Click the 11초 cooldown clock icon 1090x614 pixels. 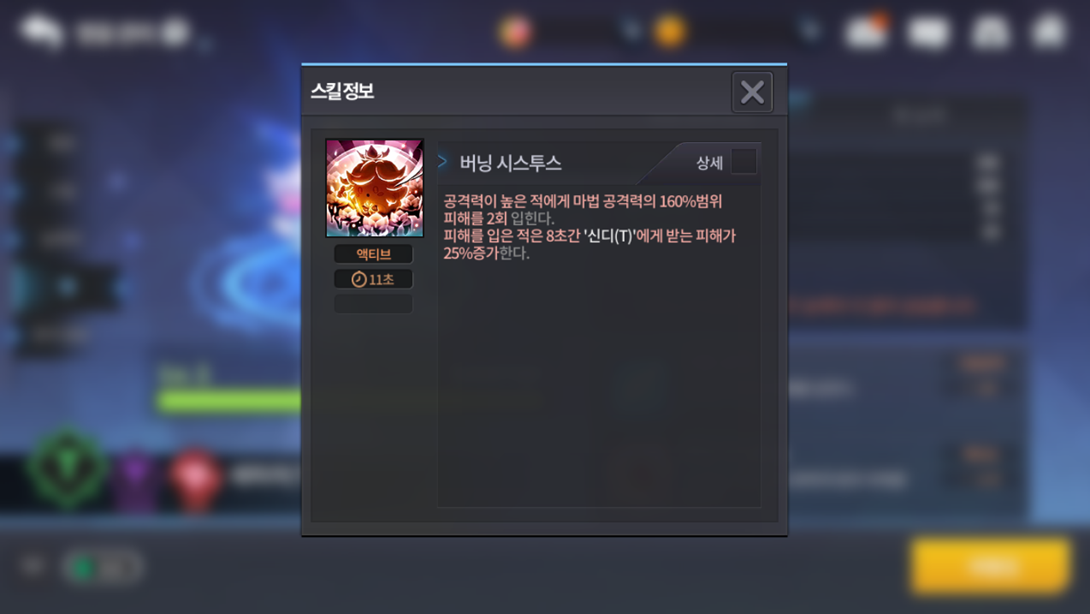[359, 279]
